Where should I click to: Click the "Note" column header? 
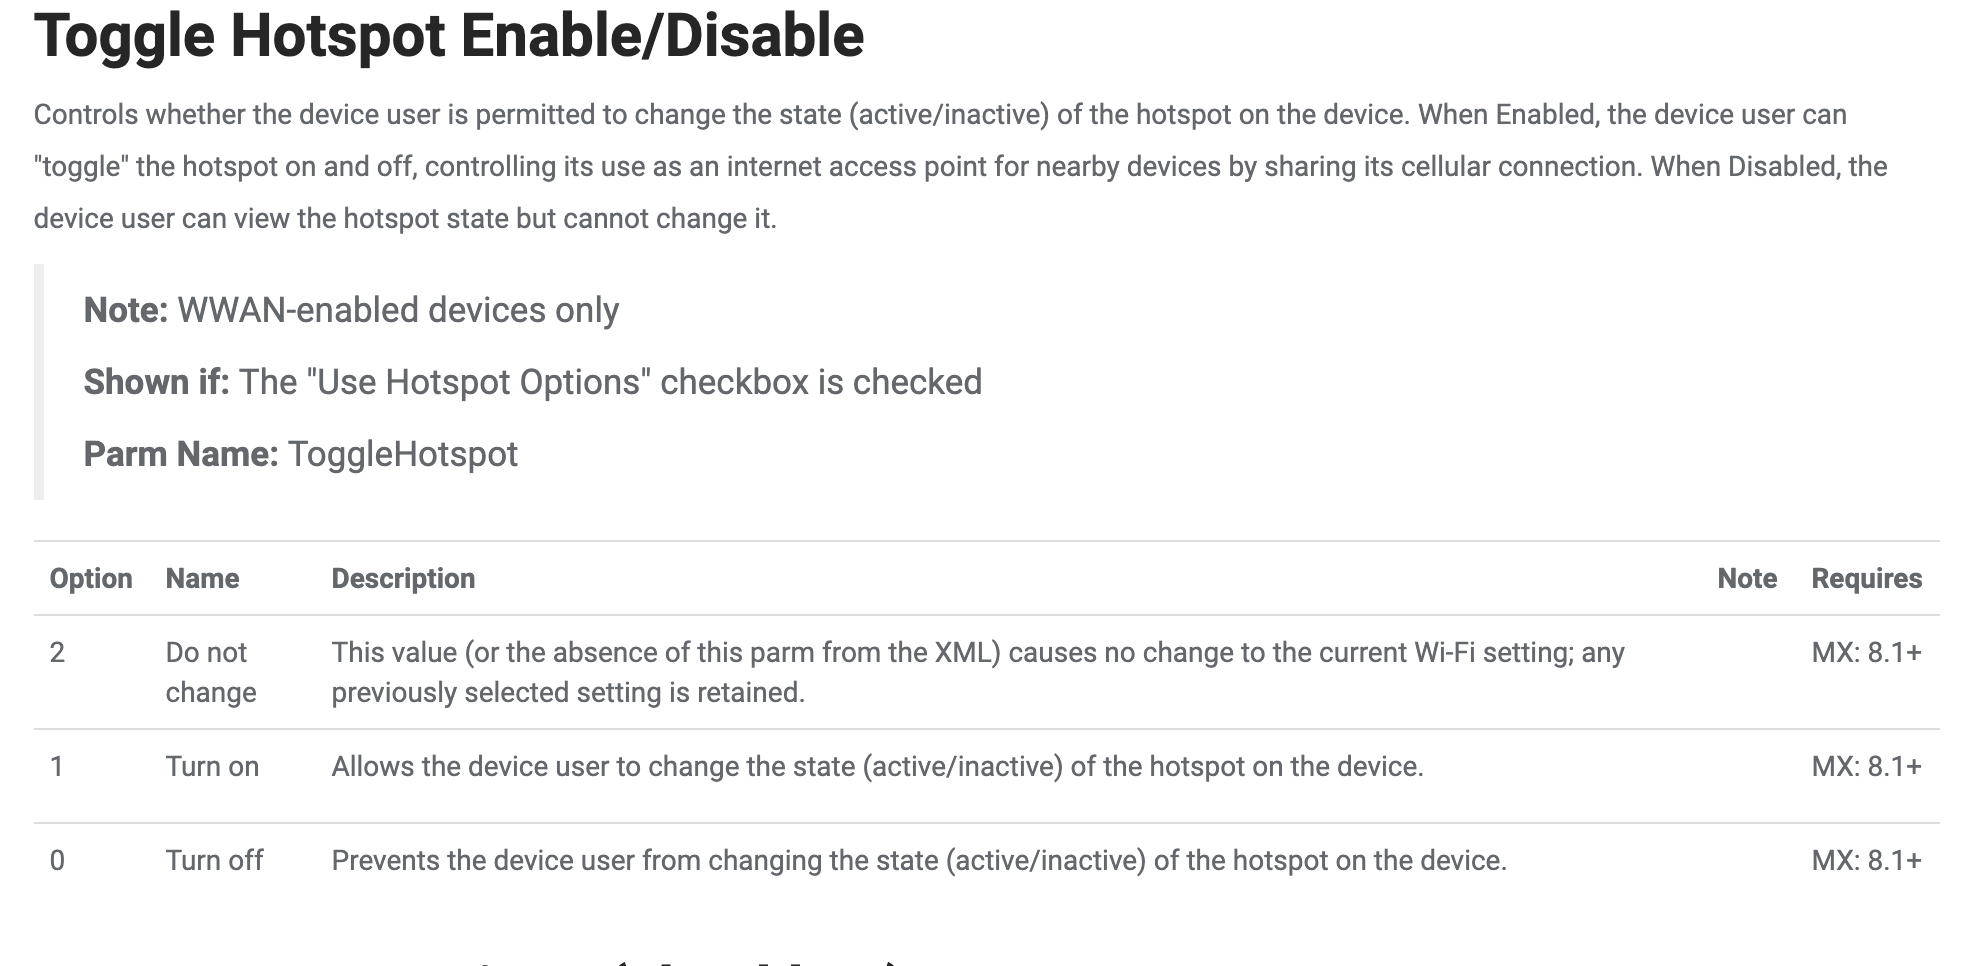point(1746,578)
